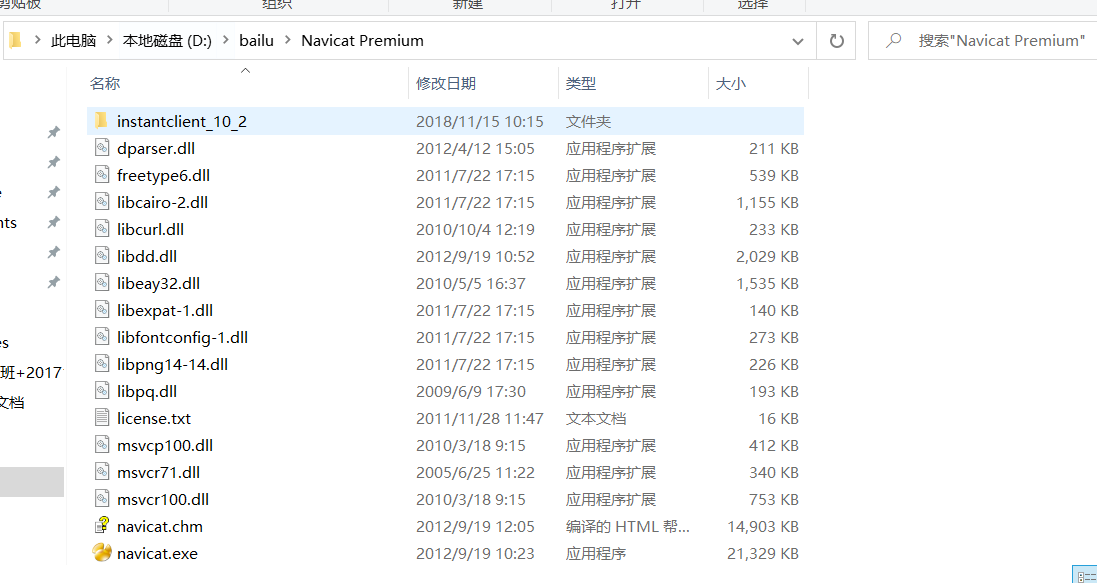Click date 2009/6/9 17:30
The height and width of the screenshot is (583, 1097).
[x=471, y=391]
